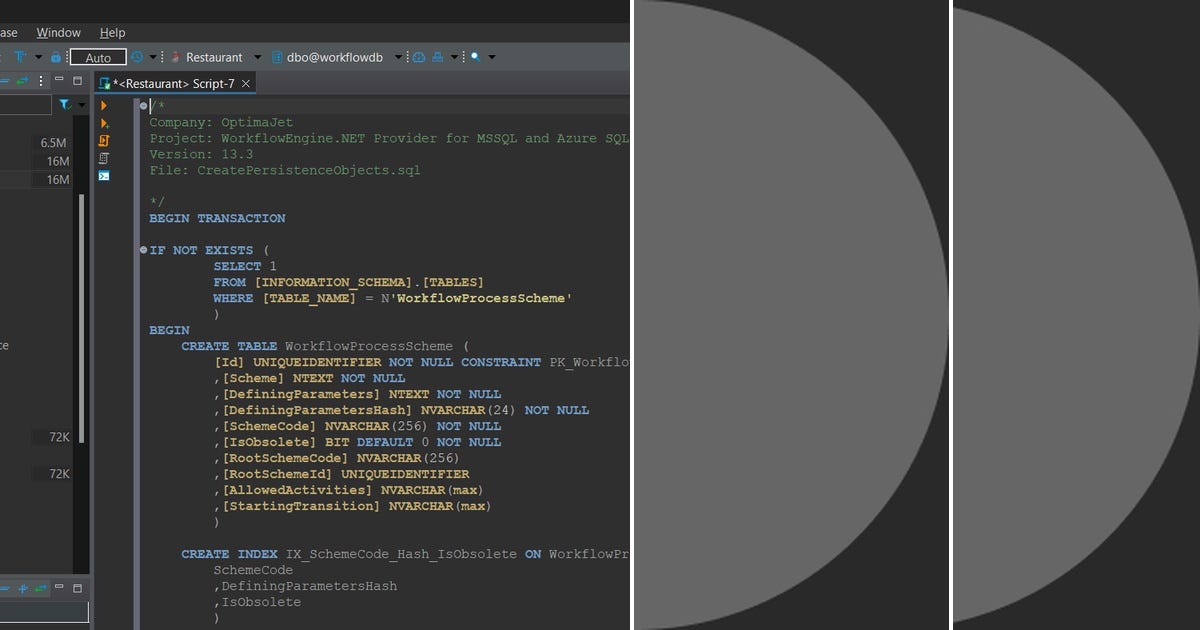This screenshot has height=630, width=1200.
Task: Click the orange attached-console gutter icon
Action: [104, 141]
